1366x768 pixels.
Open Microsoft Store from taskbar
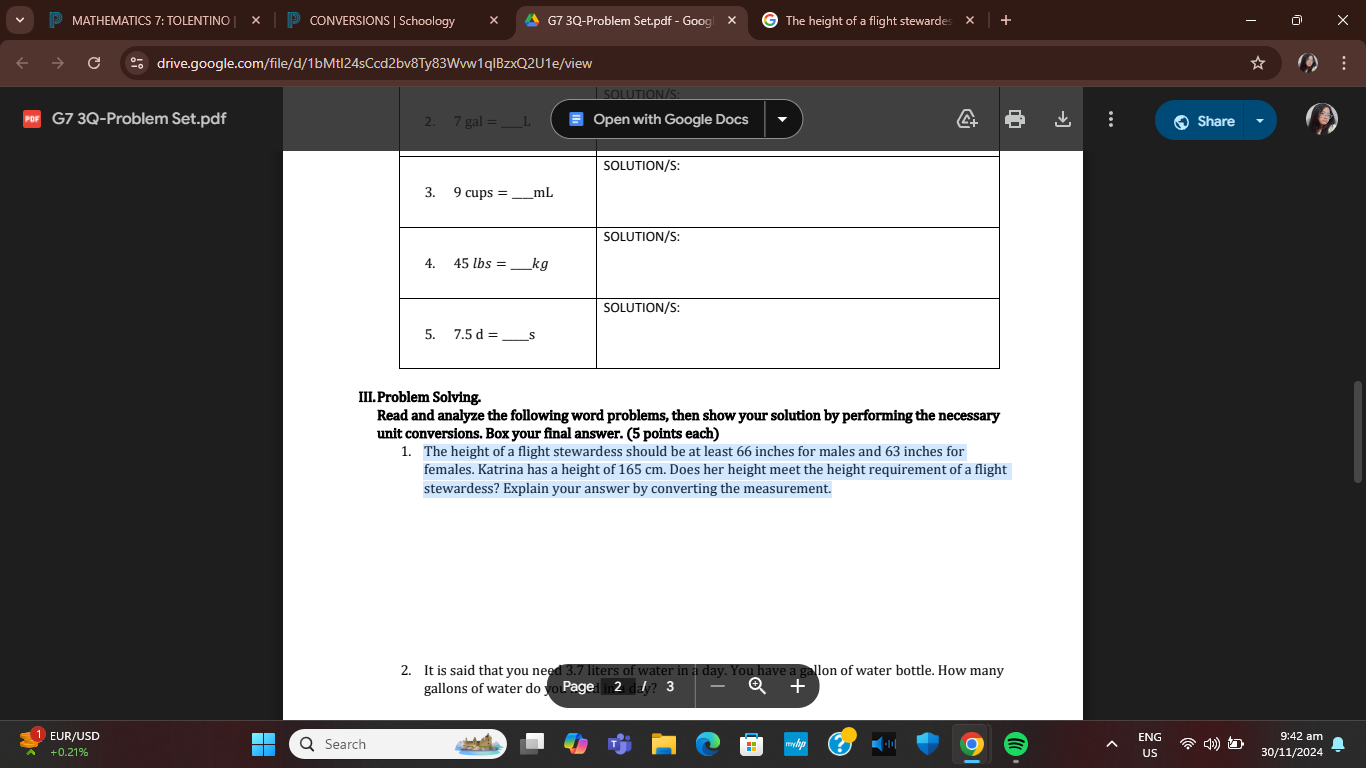[x=751, y=744]
